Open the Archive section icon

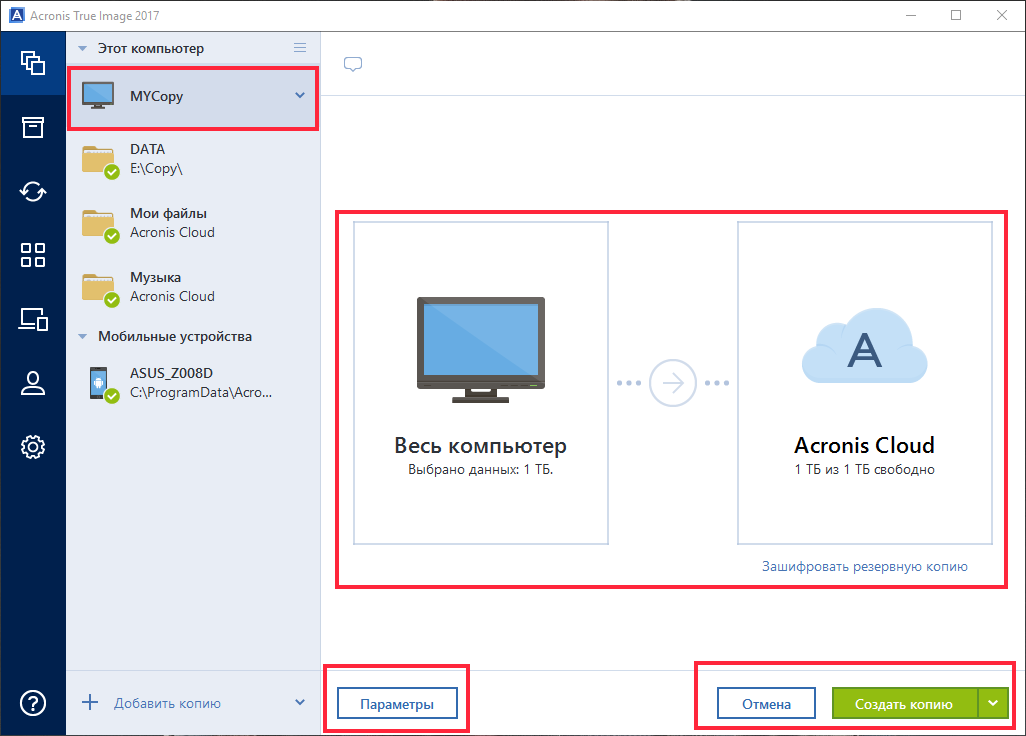(33, 127)
